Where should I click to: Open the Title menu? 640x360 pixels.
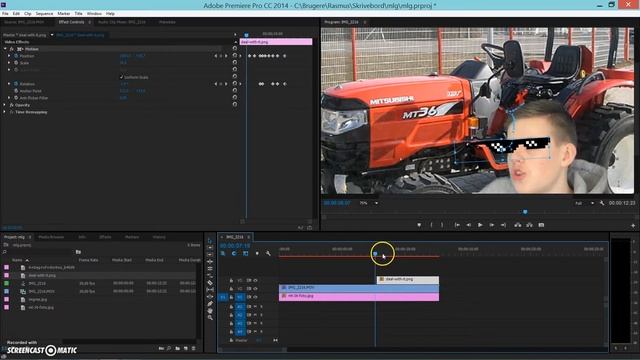coord(78,13)
